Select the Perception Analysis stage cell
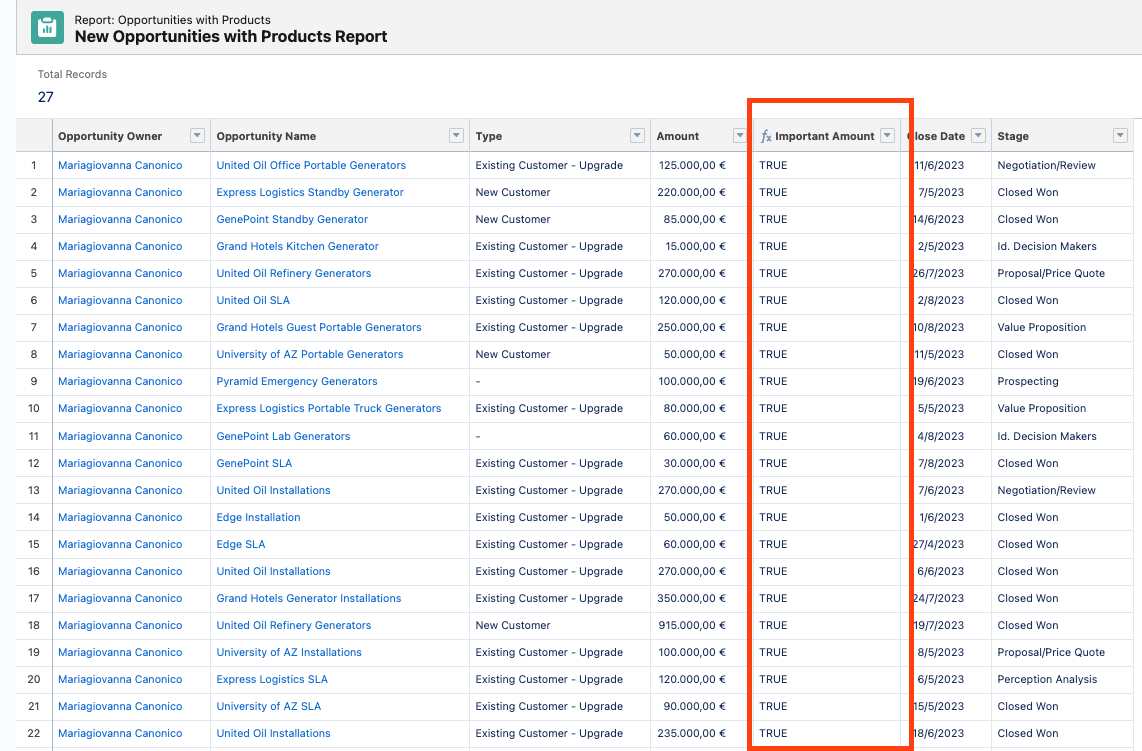The image size is (1142, 751). pyautogui.click(x=1047, y=679)
